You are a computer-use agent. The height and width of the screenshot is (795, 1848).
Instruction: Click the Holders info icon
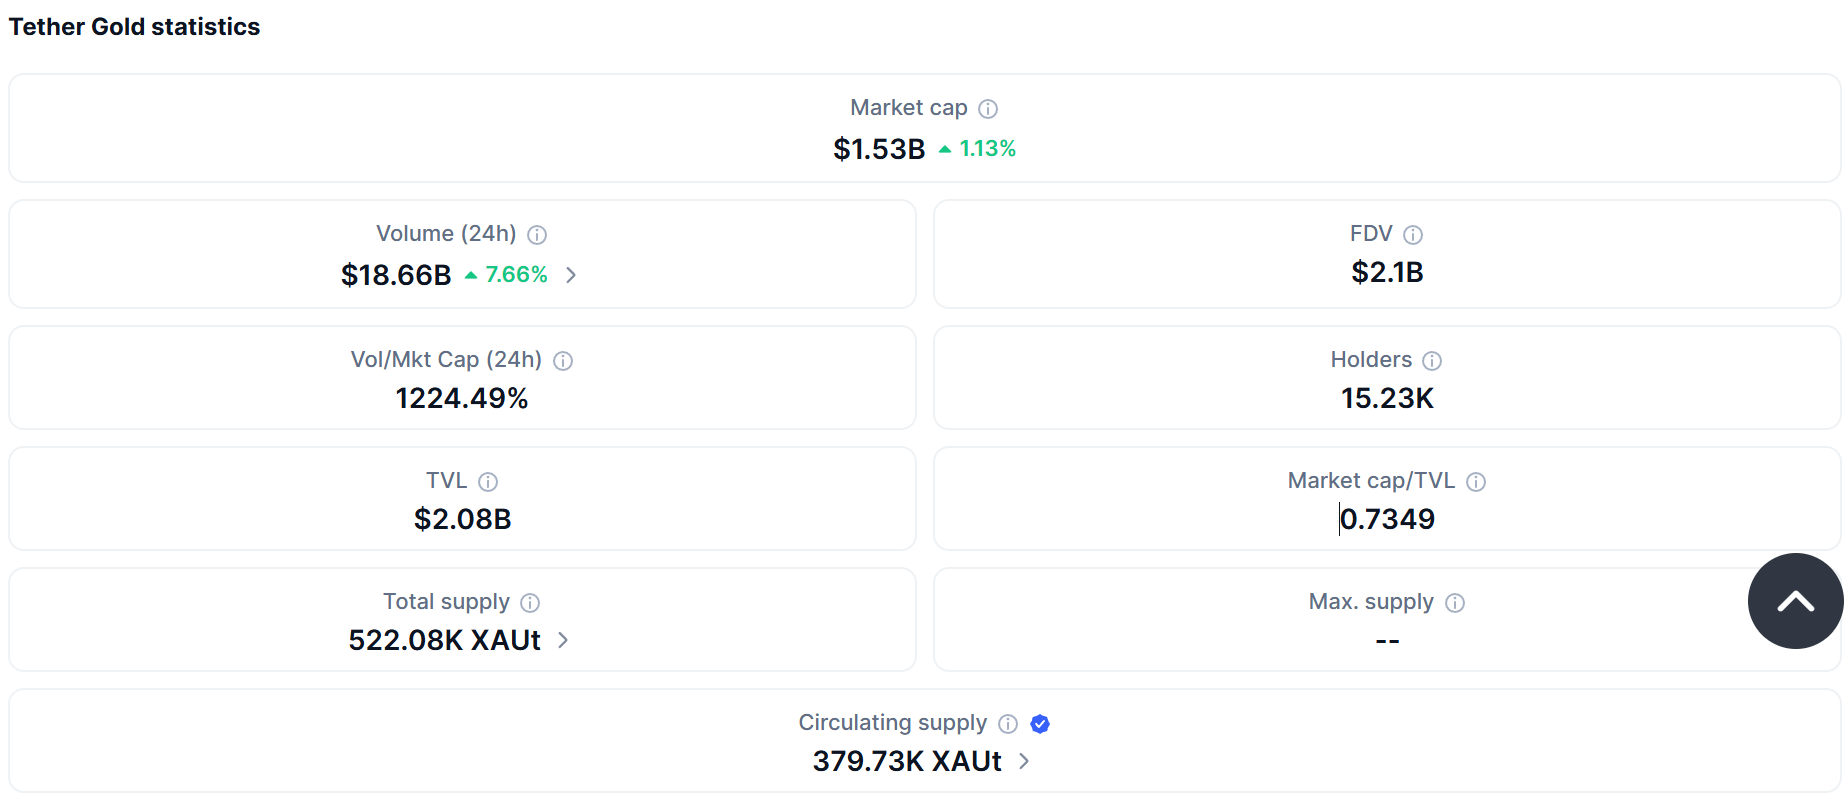[x=1432, y=361]
